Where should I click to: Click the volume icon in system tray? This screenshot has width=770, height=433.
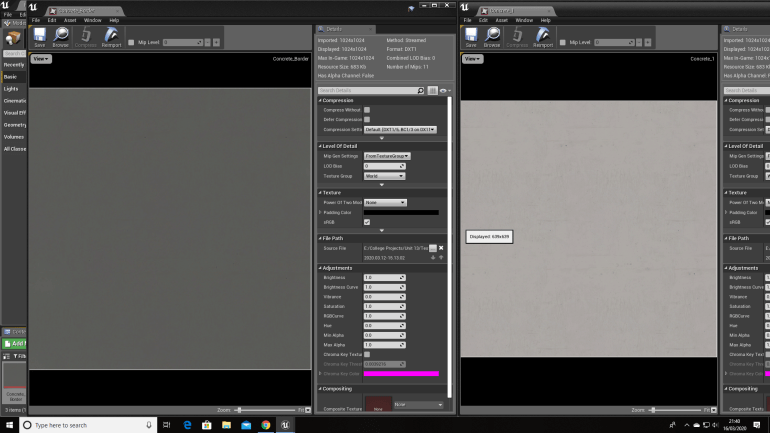(x=715, y=425)
